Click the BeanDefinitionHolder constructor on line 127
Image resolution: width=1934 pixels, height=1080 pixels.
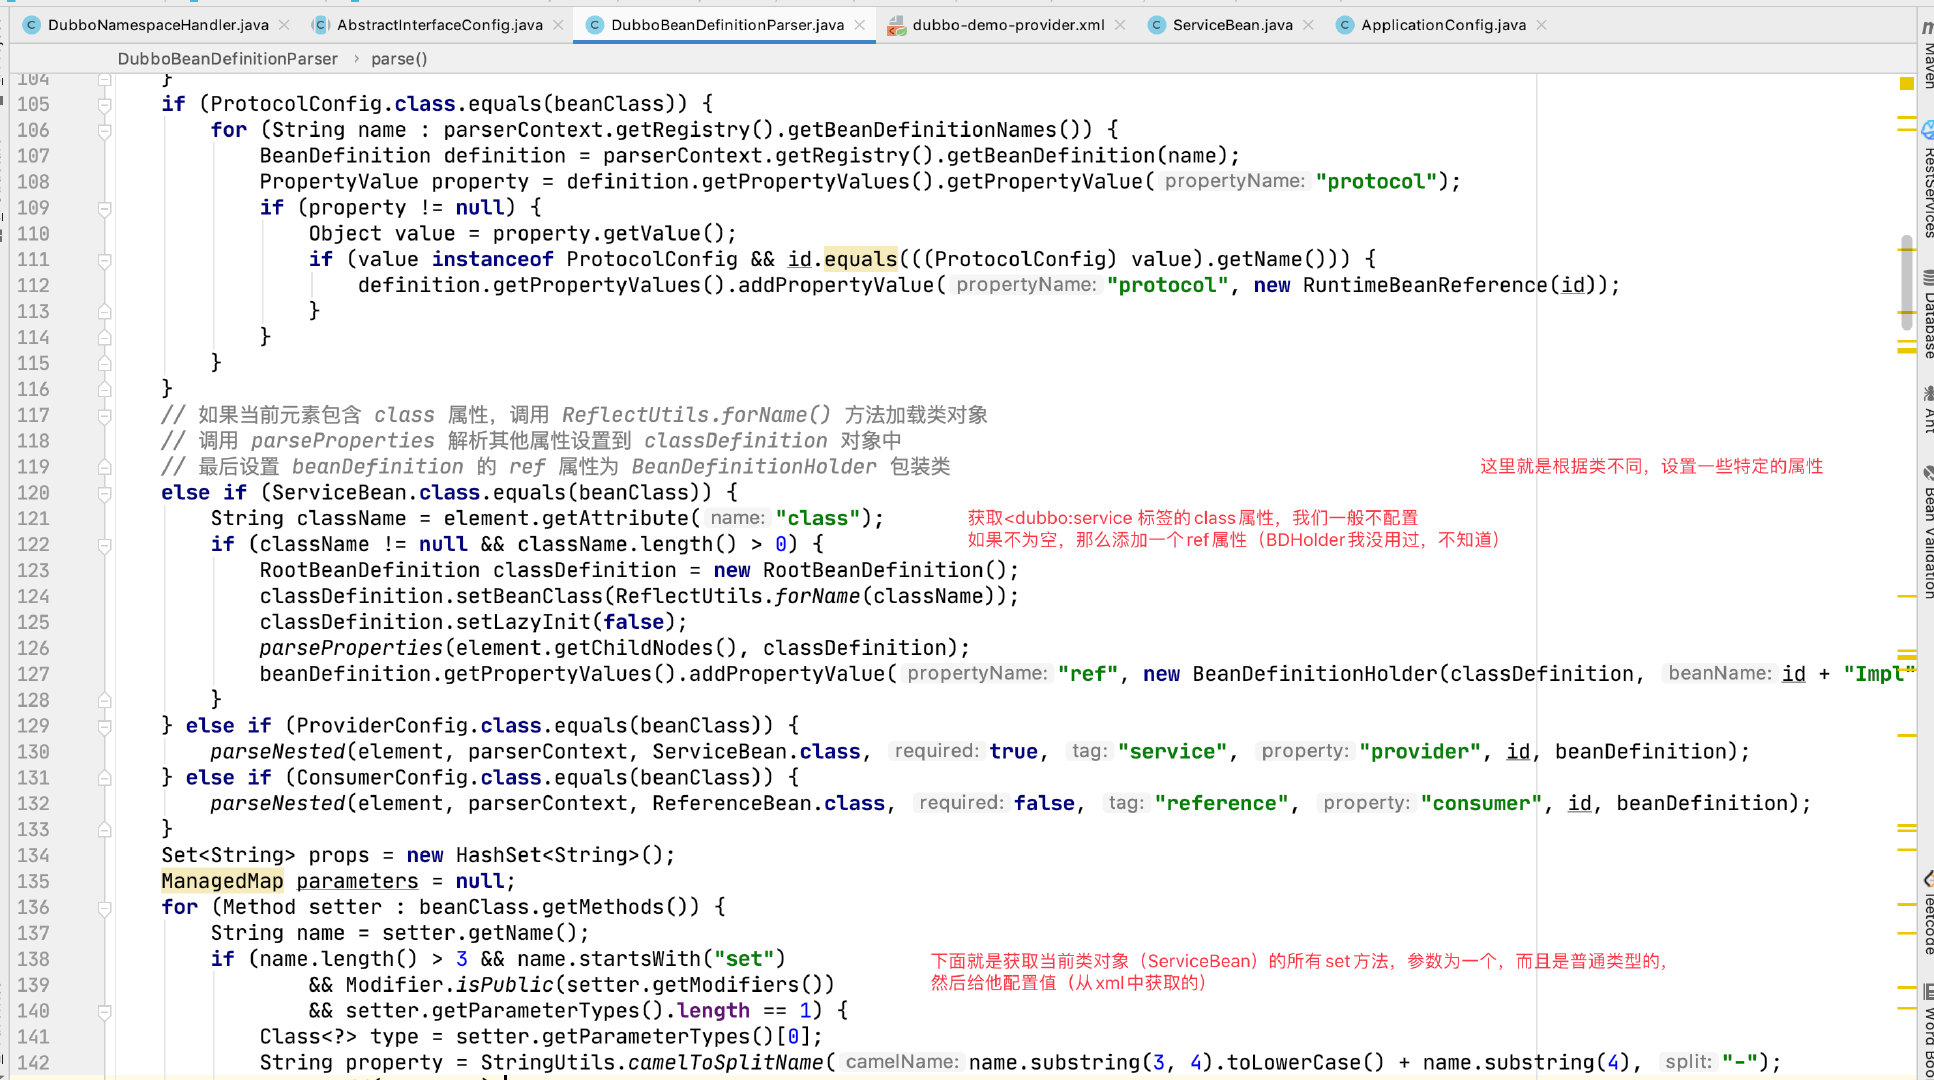(x=1315, y=675)
